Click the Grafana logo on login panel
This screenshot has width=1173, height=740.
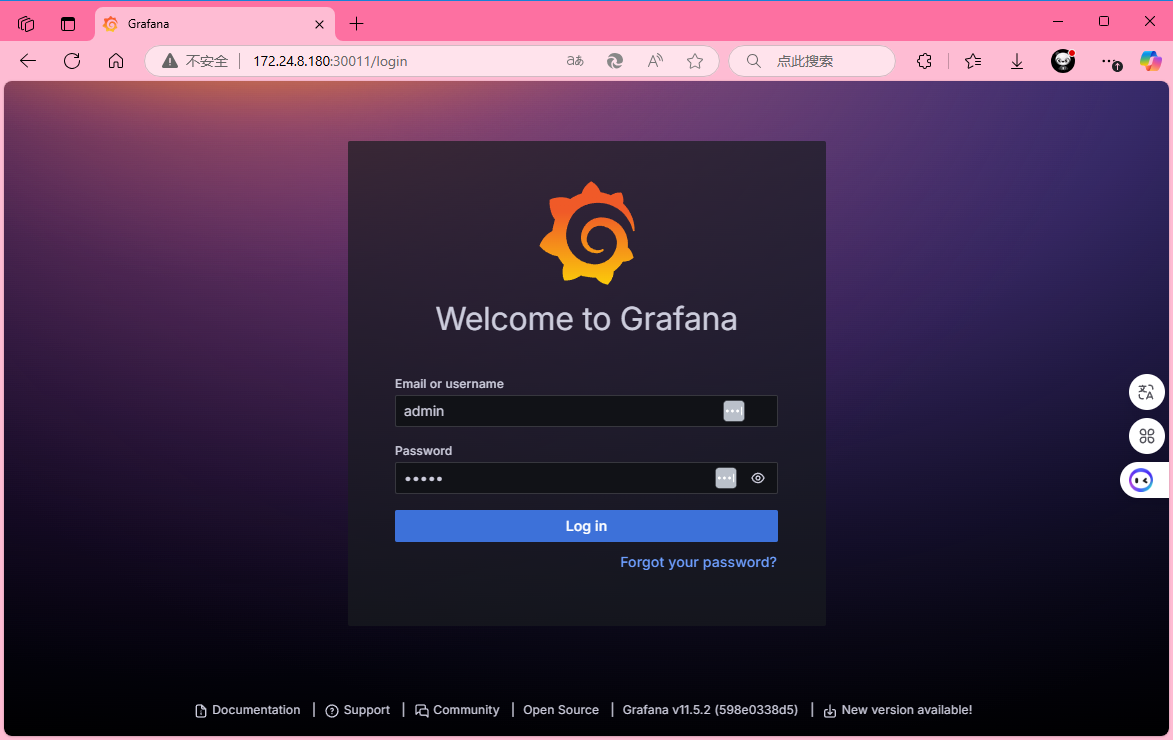click(588, 233)
